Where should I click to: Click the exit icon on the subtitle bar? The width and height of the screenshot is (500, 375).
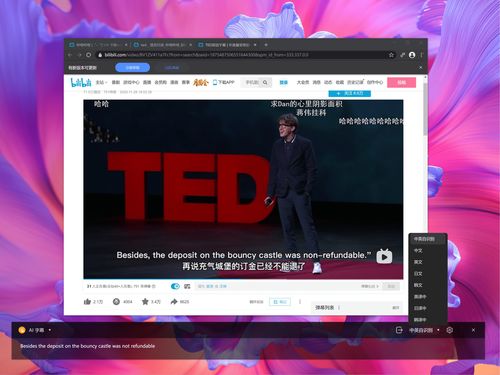pos(399,330)
